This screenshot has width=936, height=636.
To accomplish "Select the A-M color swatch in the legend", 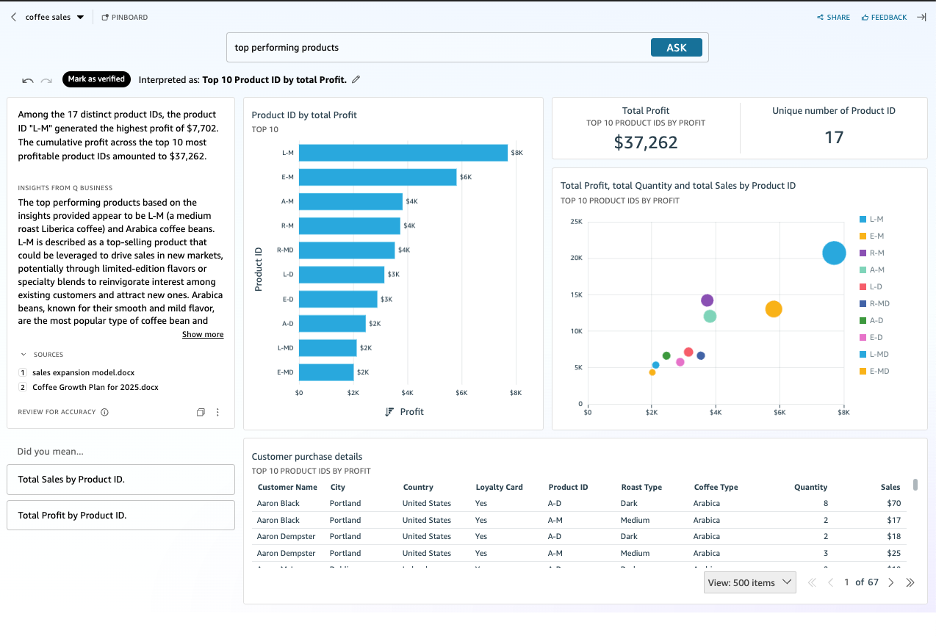I will tap(862, 269).
